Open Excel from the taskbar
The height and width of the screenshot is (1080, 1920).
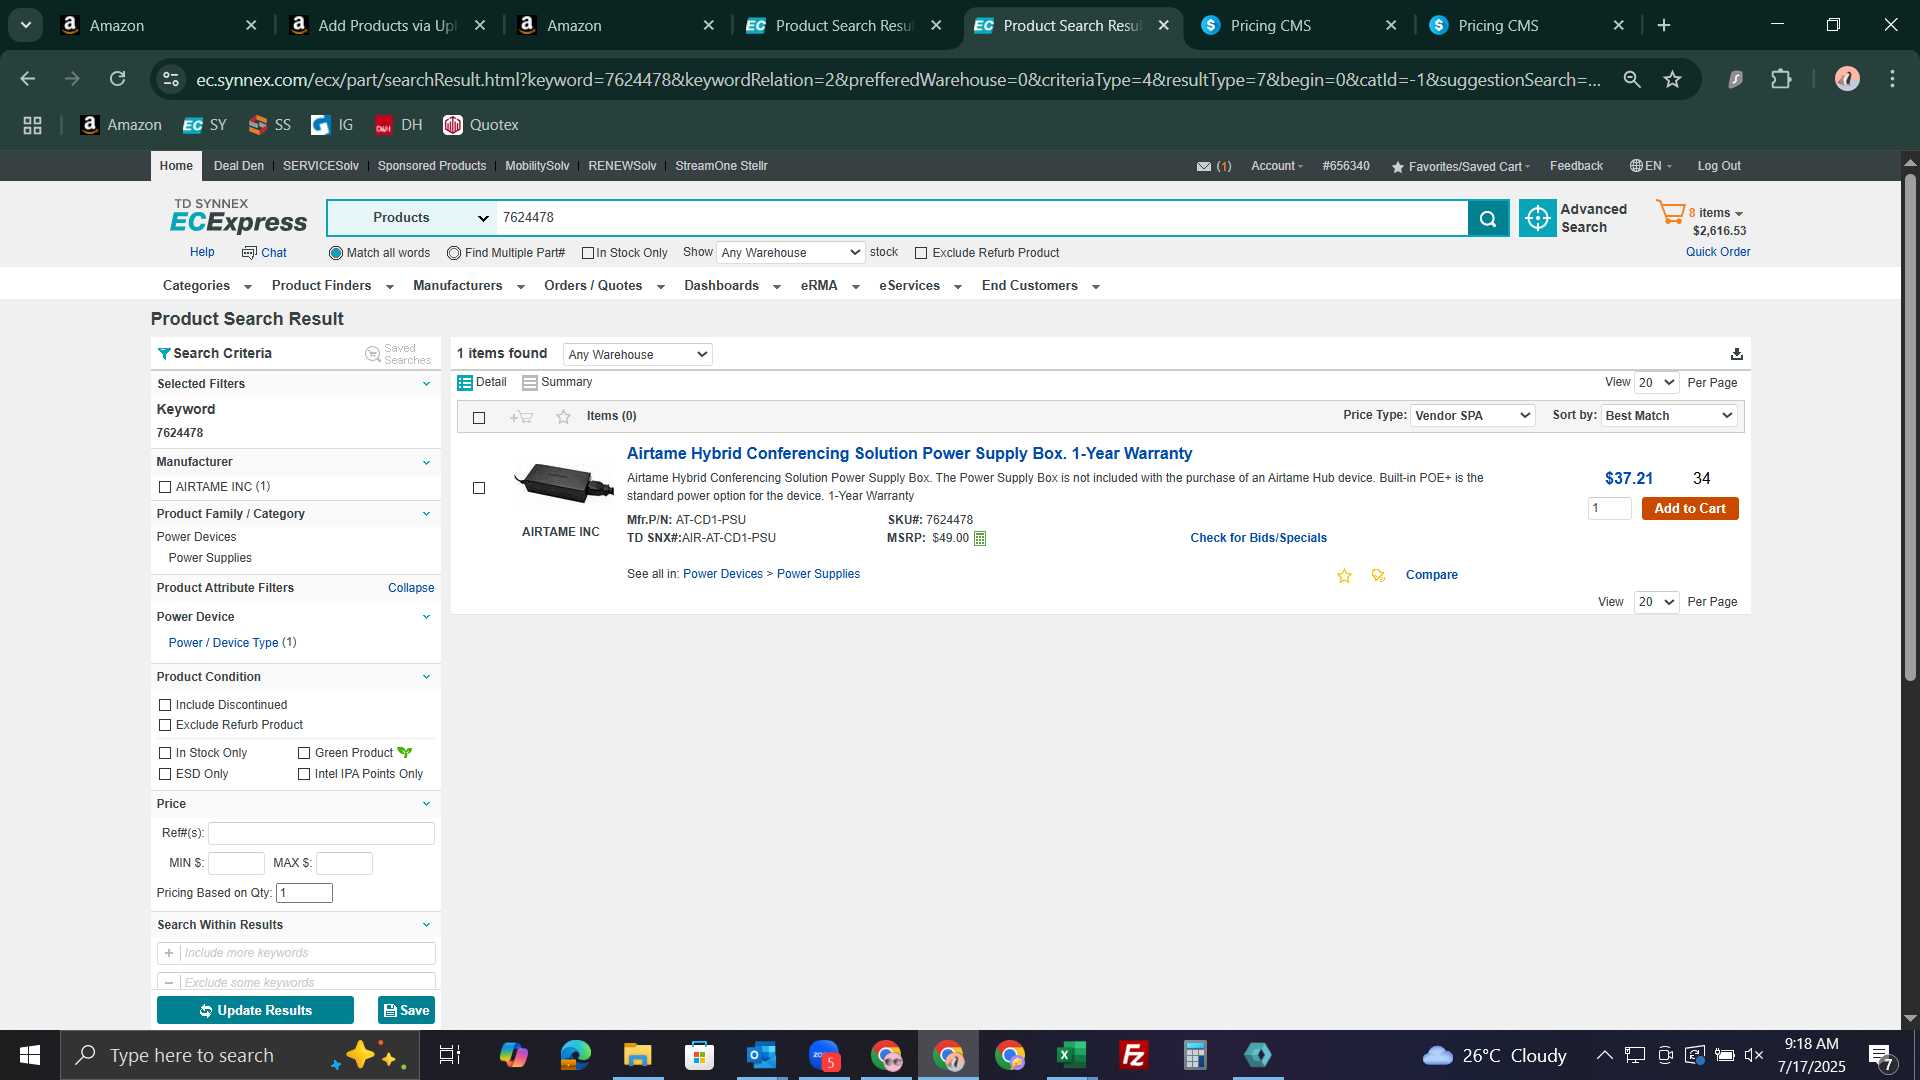[1071, 1055]
